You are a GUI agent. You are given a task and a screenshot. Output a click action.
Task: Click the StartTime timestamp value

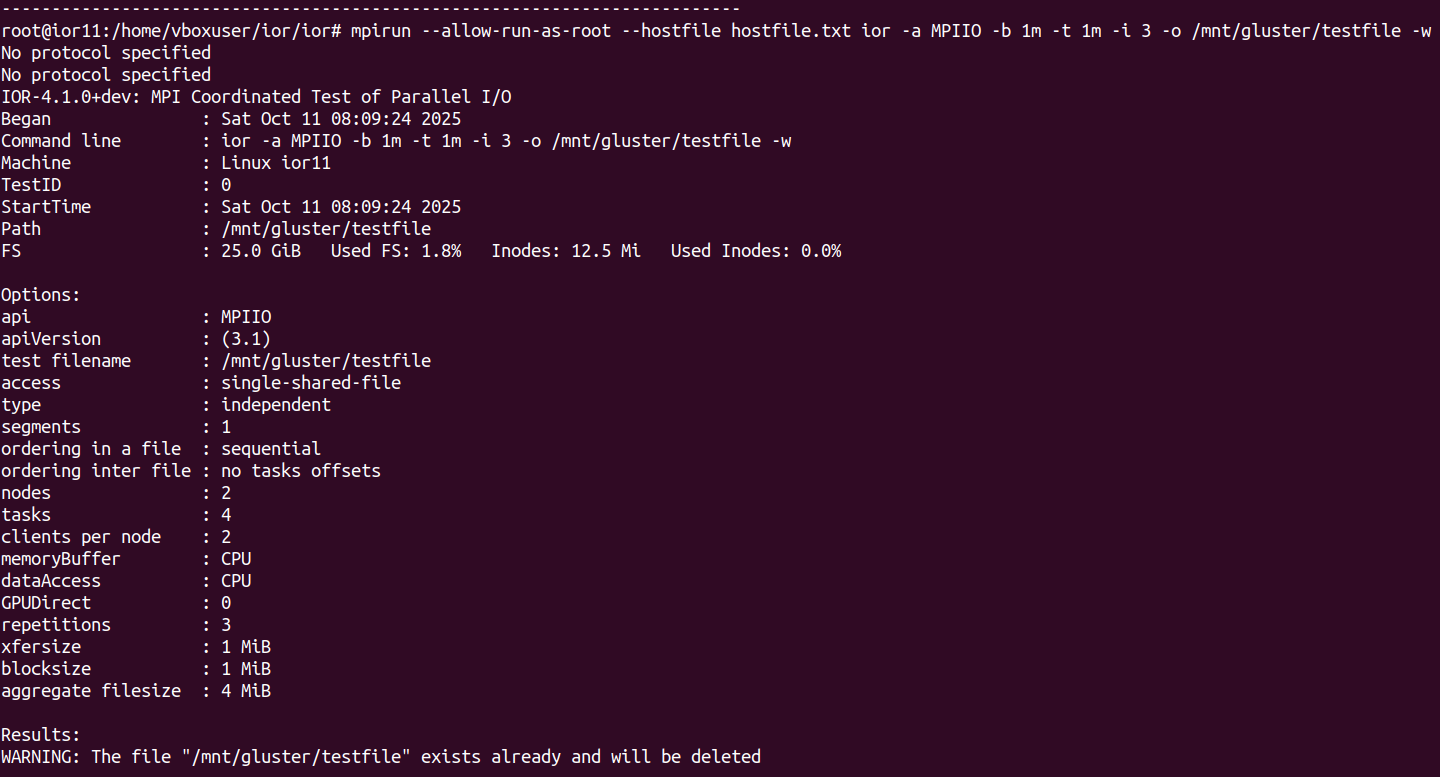coord(341,207)
